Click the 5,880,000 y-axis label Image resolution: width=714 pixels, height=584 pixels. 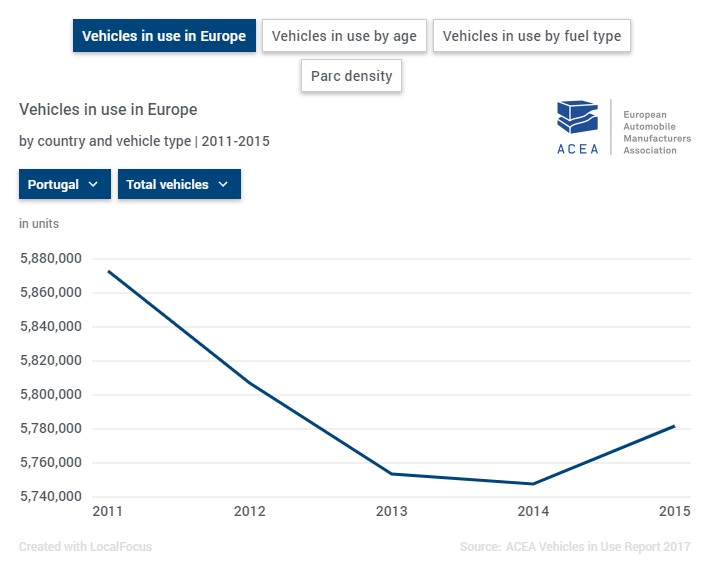[50, 259]
